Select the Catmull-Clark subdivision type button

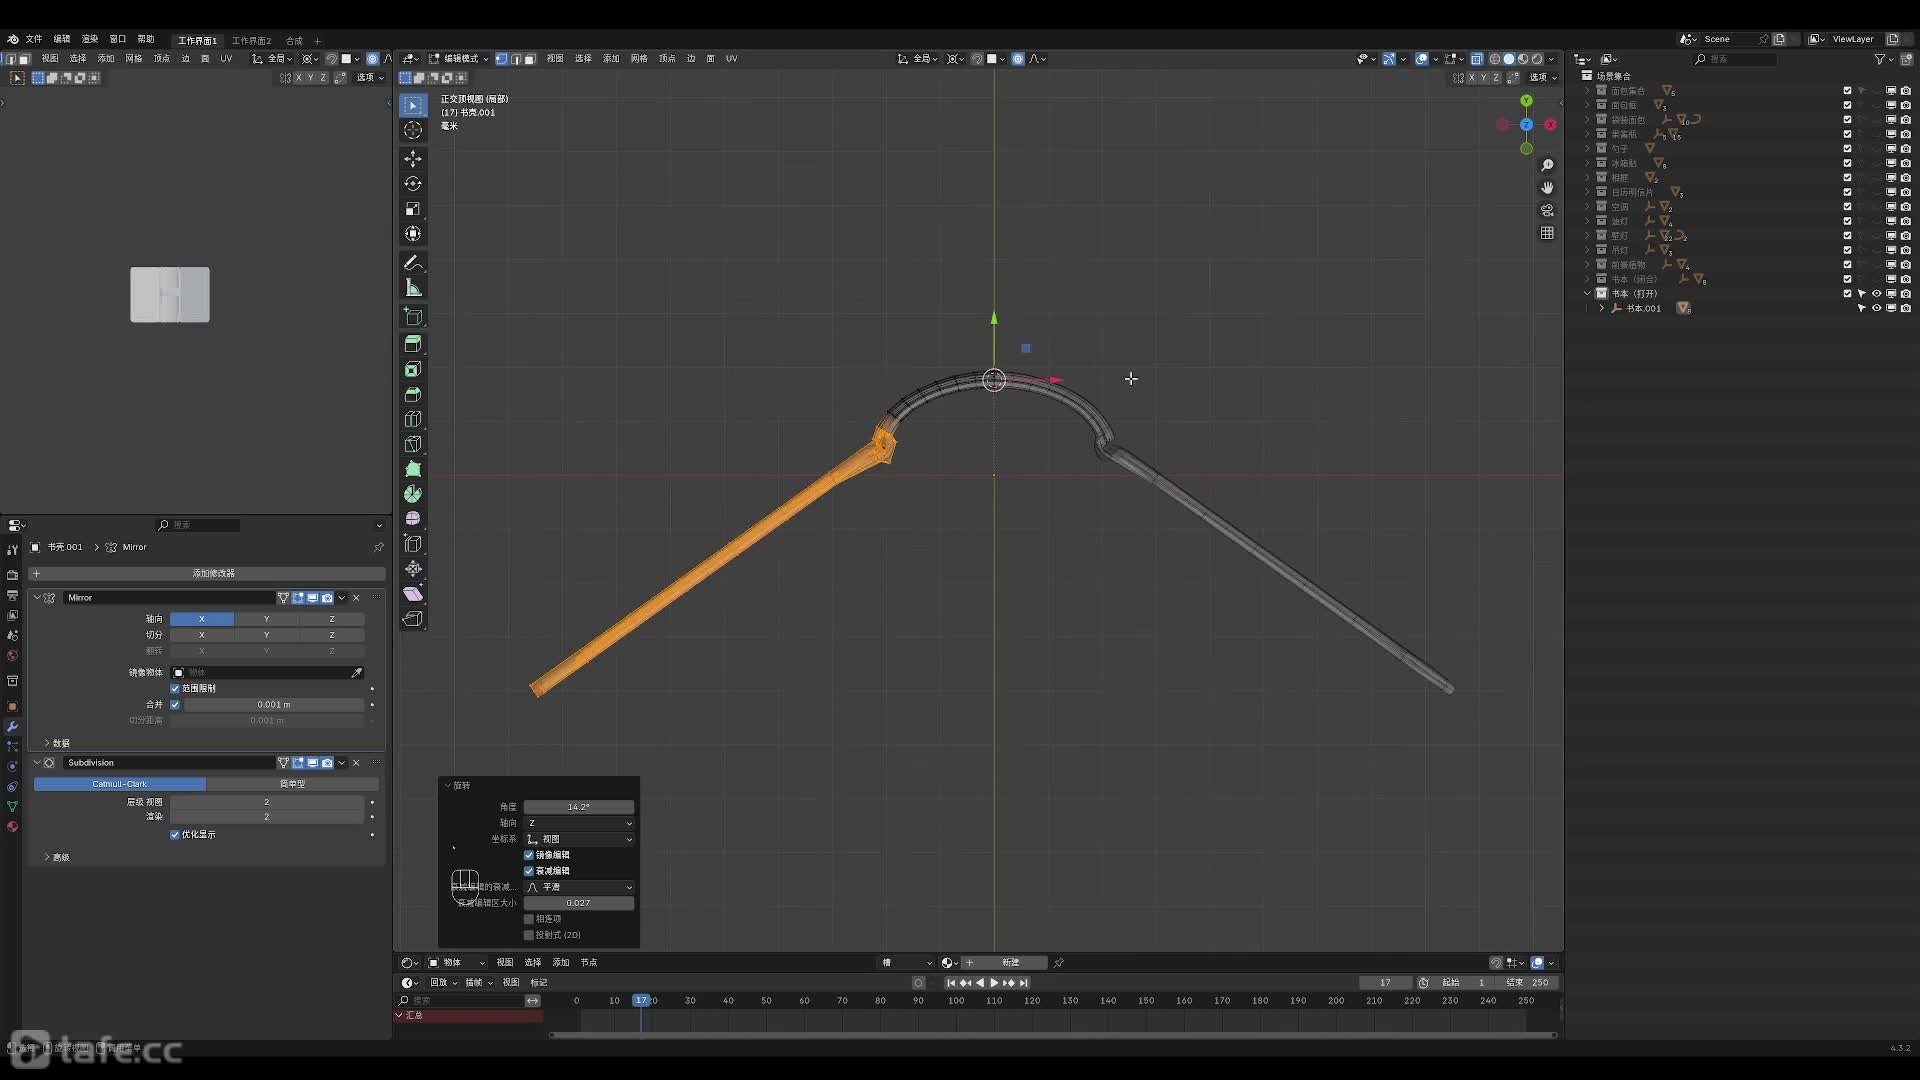coord(120,784)
